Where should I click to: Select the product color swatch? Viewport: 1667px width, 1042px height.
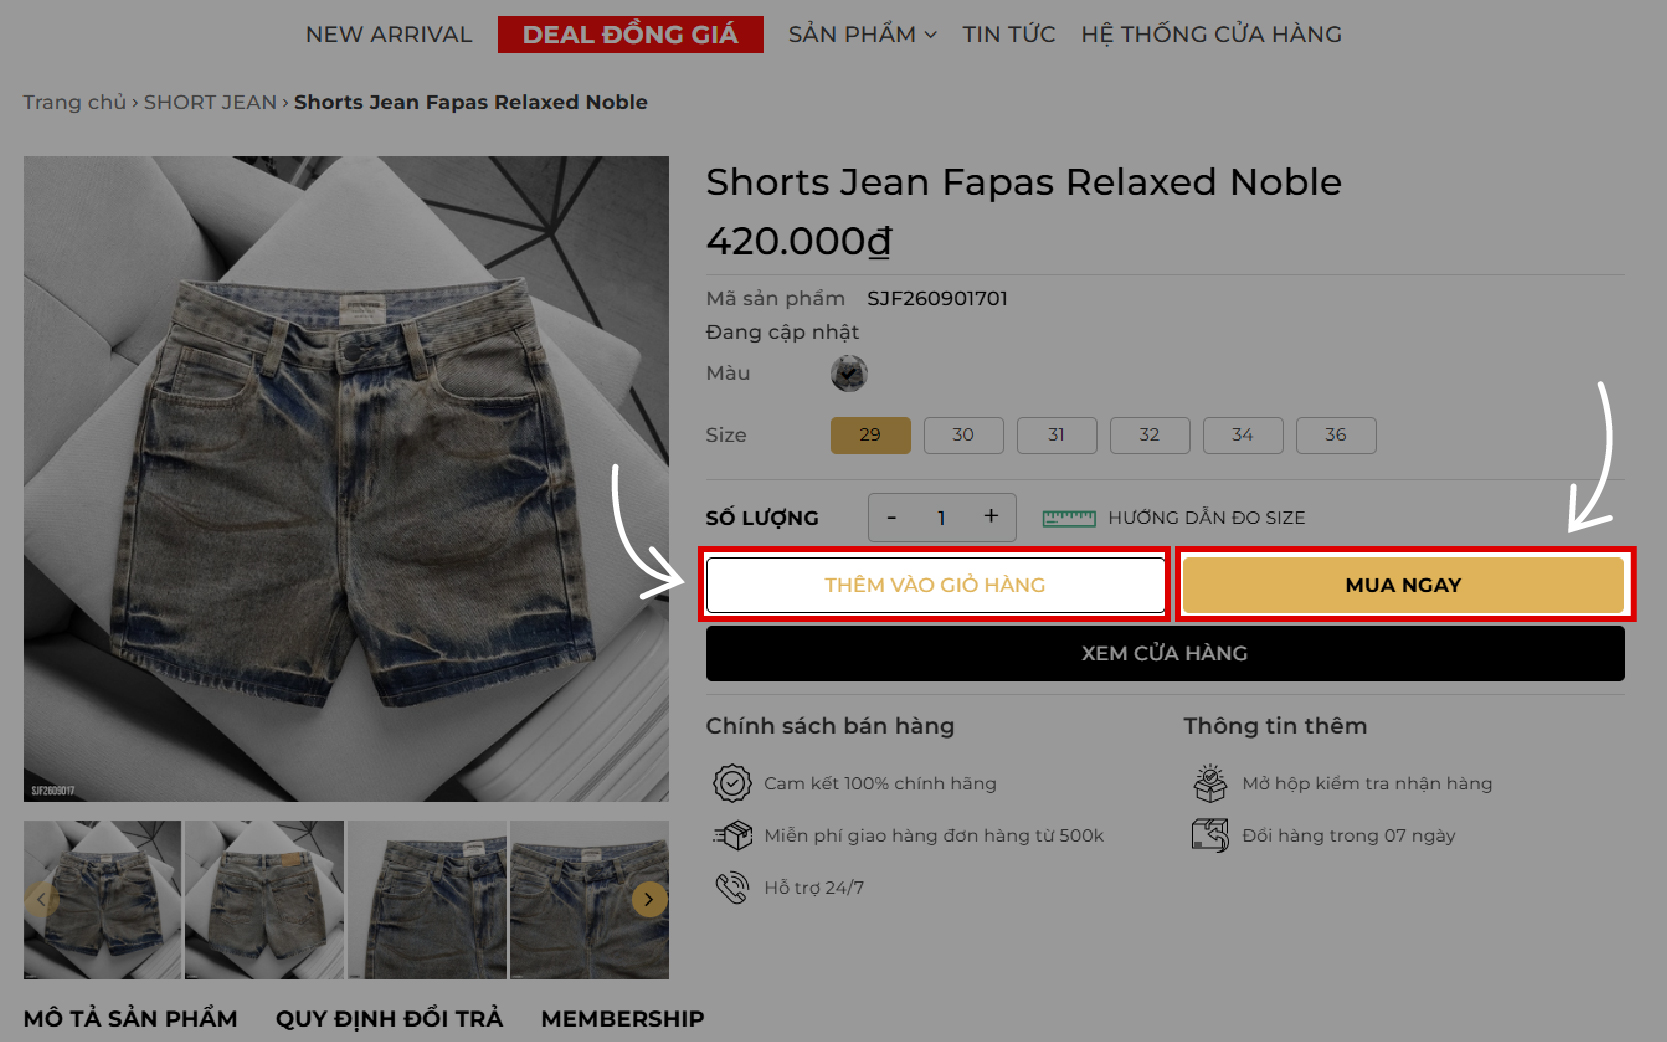click(849, 373)
